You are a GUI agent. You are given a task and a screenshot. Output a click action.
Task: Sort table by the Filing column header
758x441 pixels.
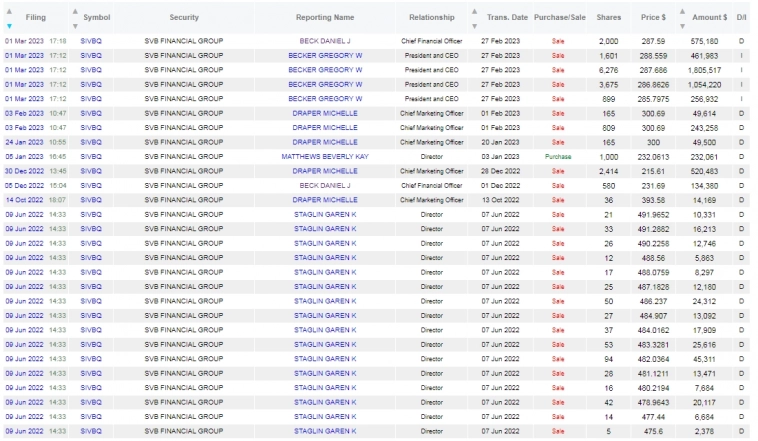pyautogui.click(x=35, y=17)
